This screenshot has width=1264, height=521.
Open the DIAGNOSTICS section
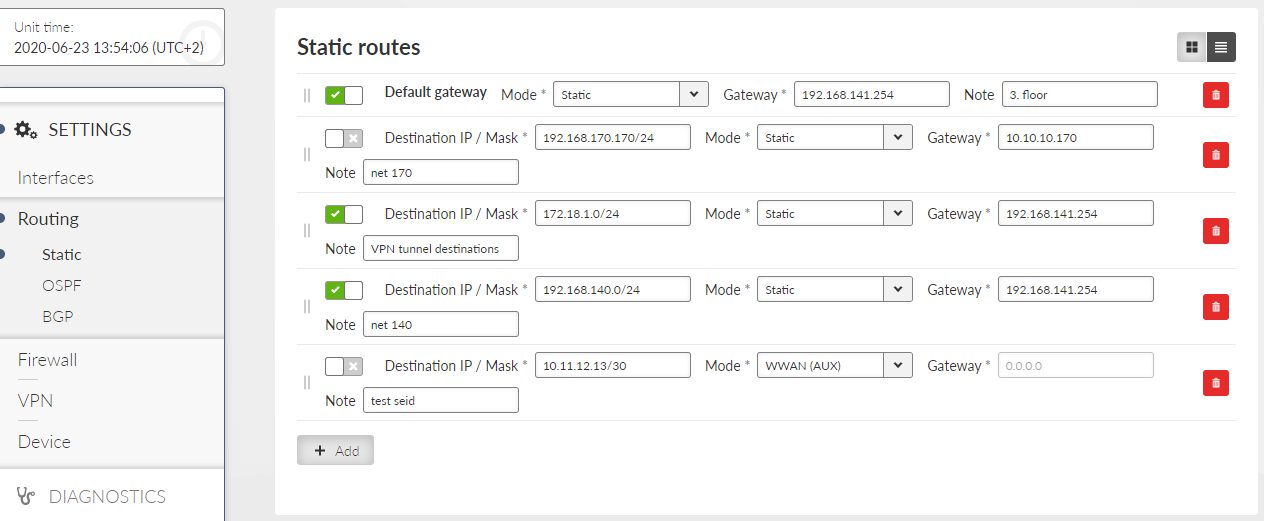pos(107,496)
